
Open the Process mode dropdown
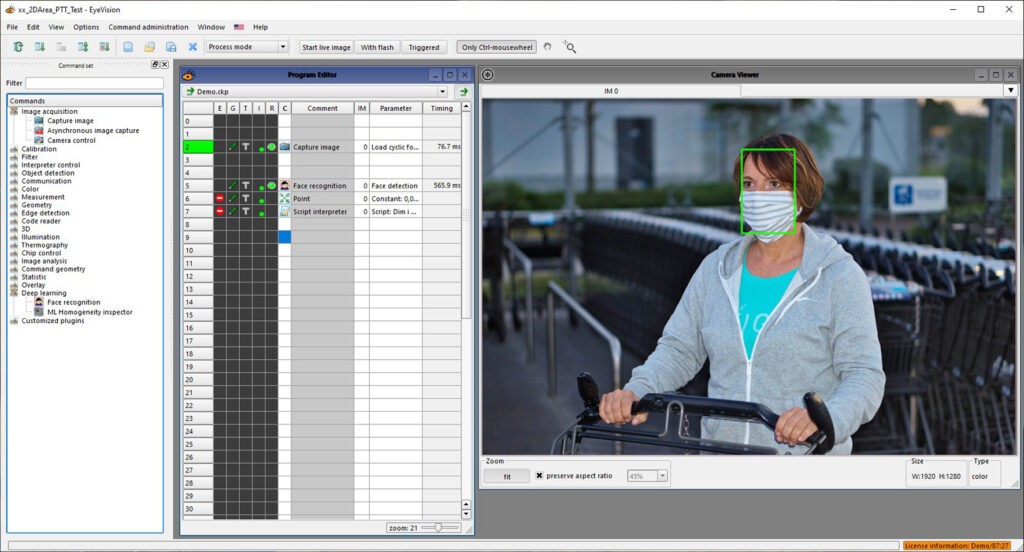pyautogui.click(x=246, y=47)
